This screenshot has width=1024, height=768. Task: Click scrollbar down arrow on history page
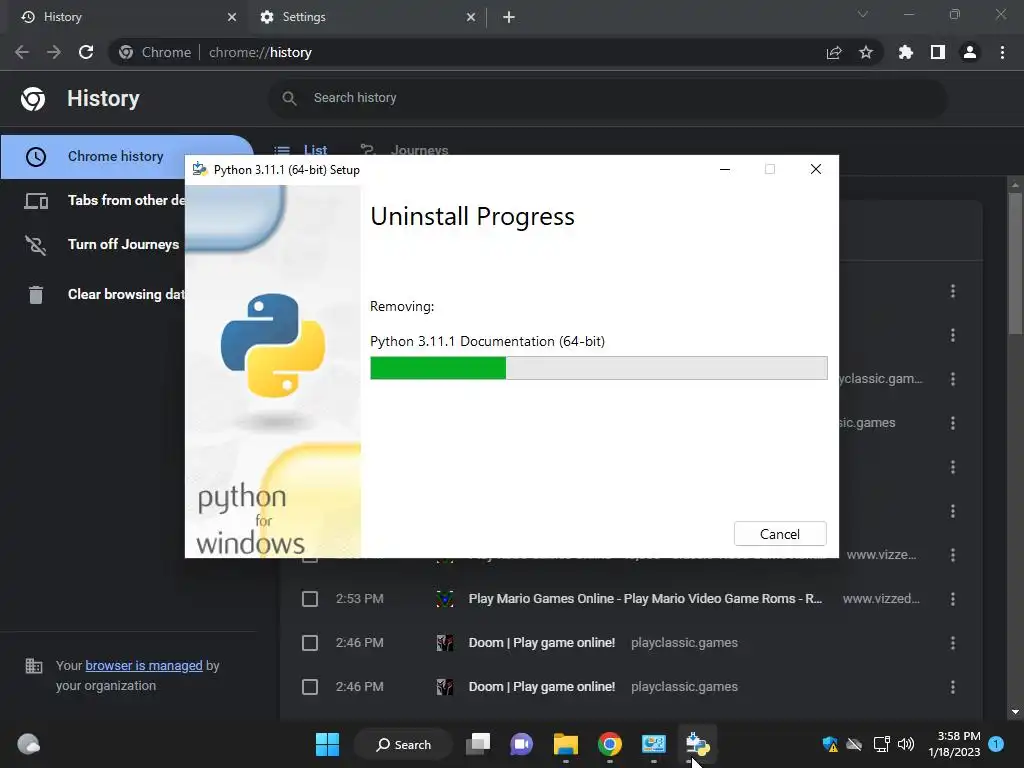(x=1015, y=712)
